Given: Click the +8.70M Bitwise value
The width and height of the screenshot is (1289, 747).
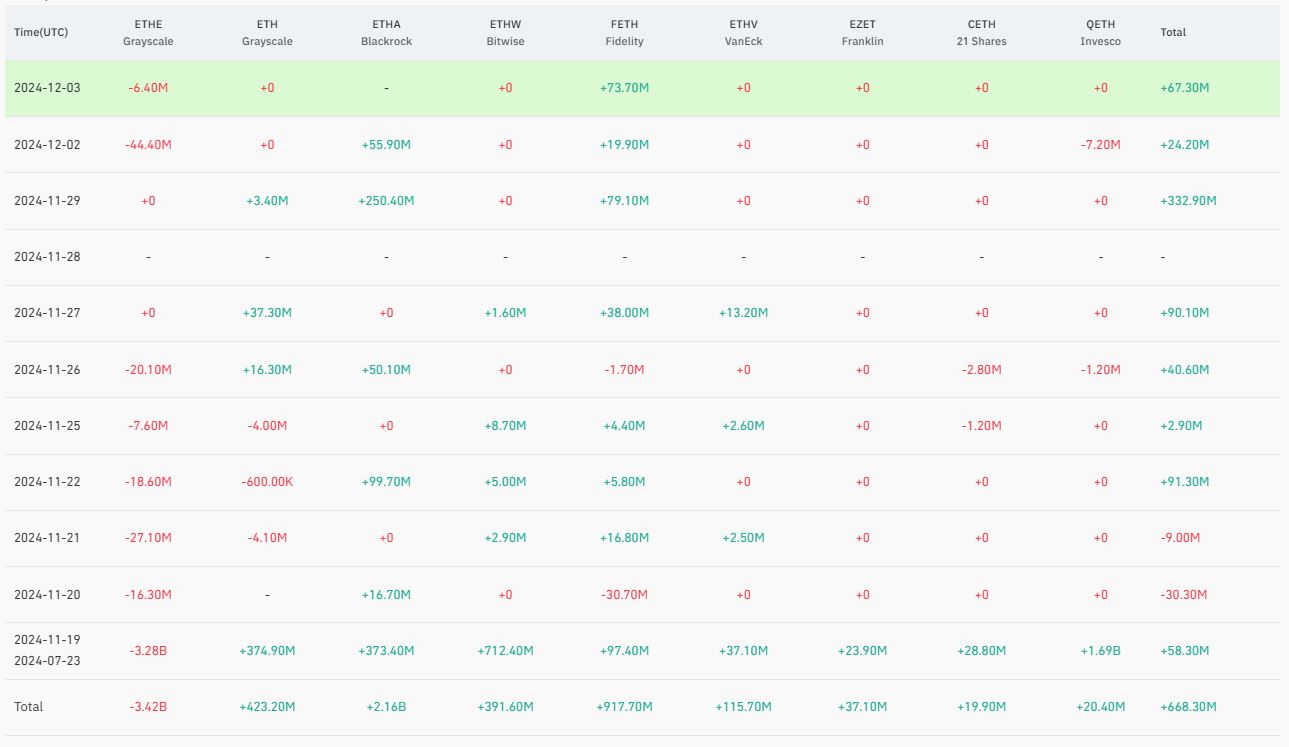Looking at the screenshot, I should coord(505,426).
